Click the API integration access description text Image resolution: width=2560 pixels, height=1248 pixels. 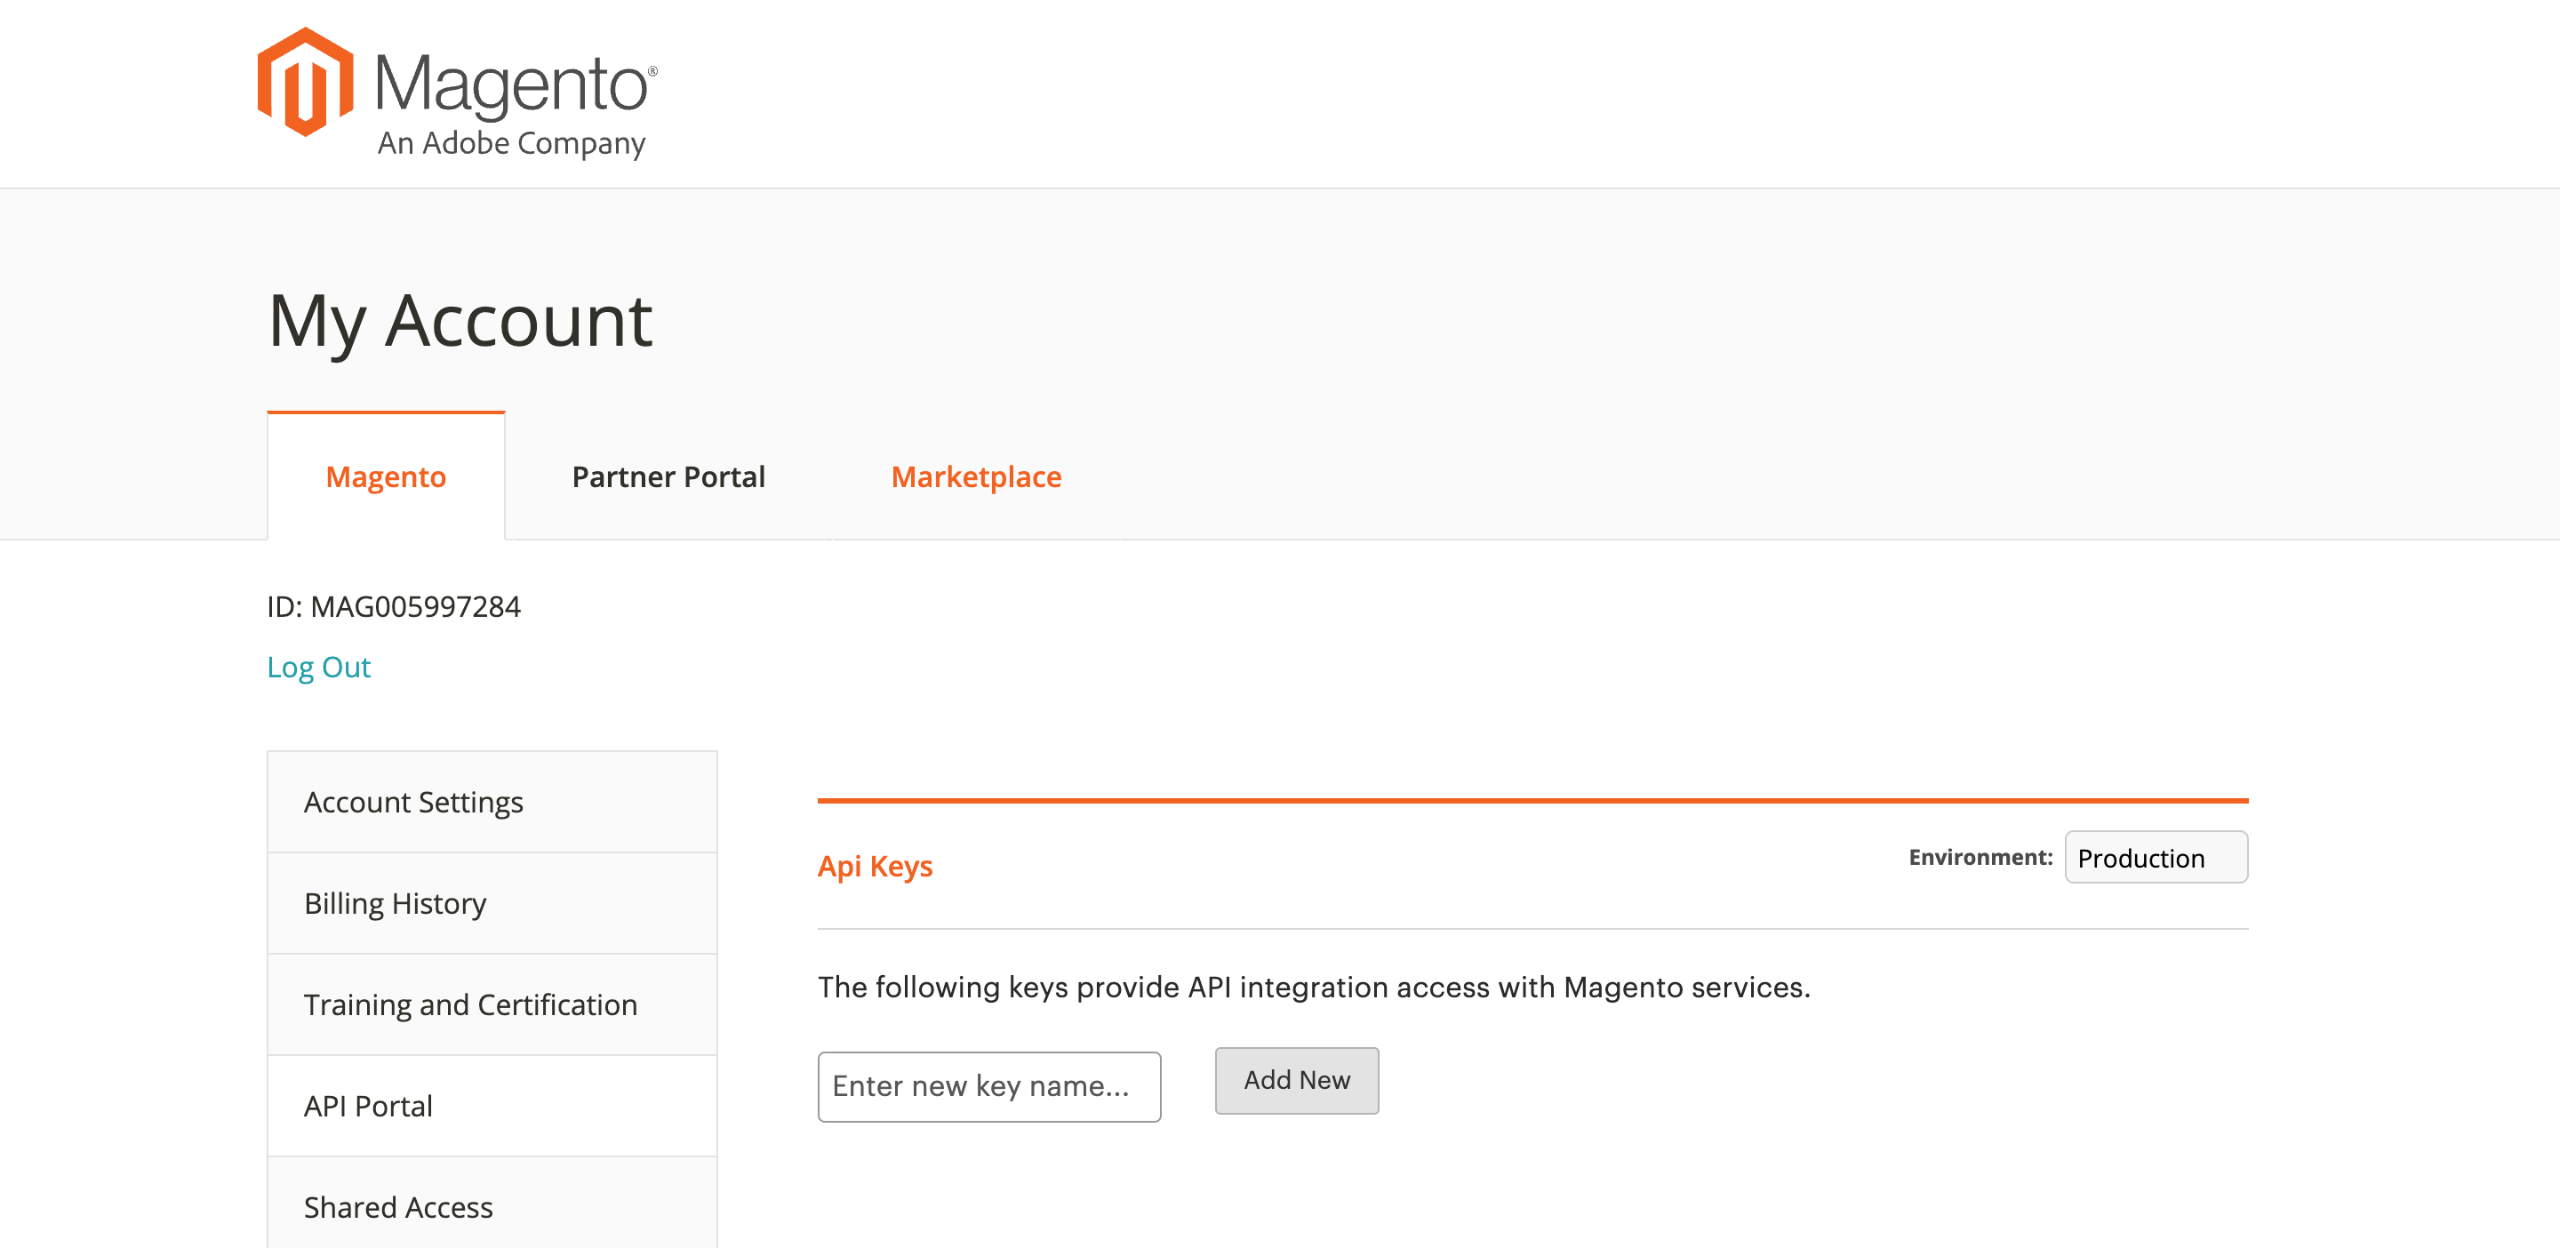1313,988
